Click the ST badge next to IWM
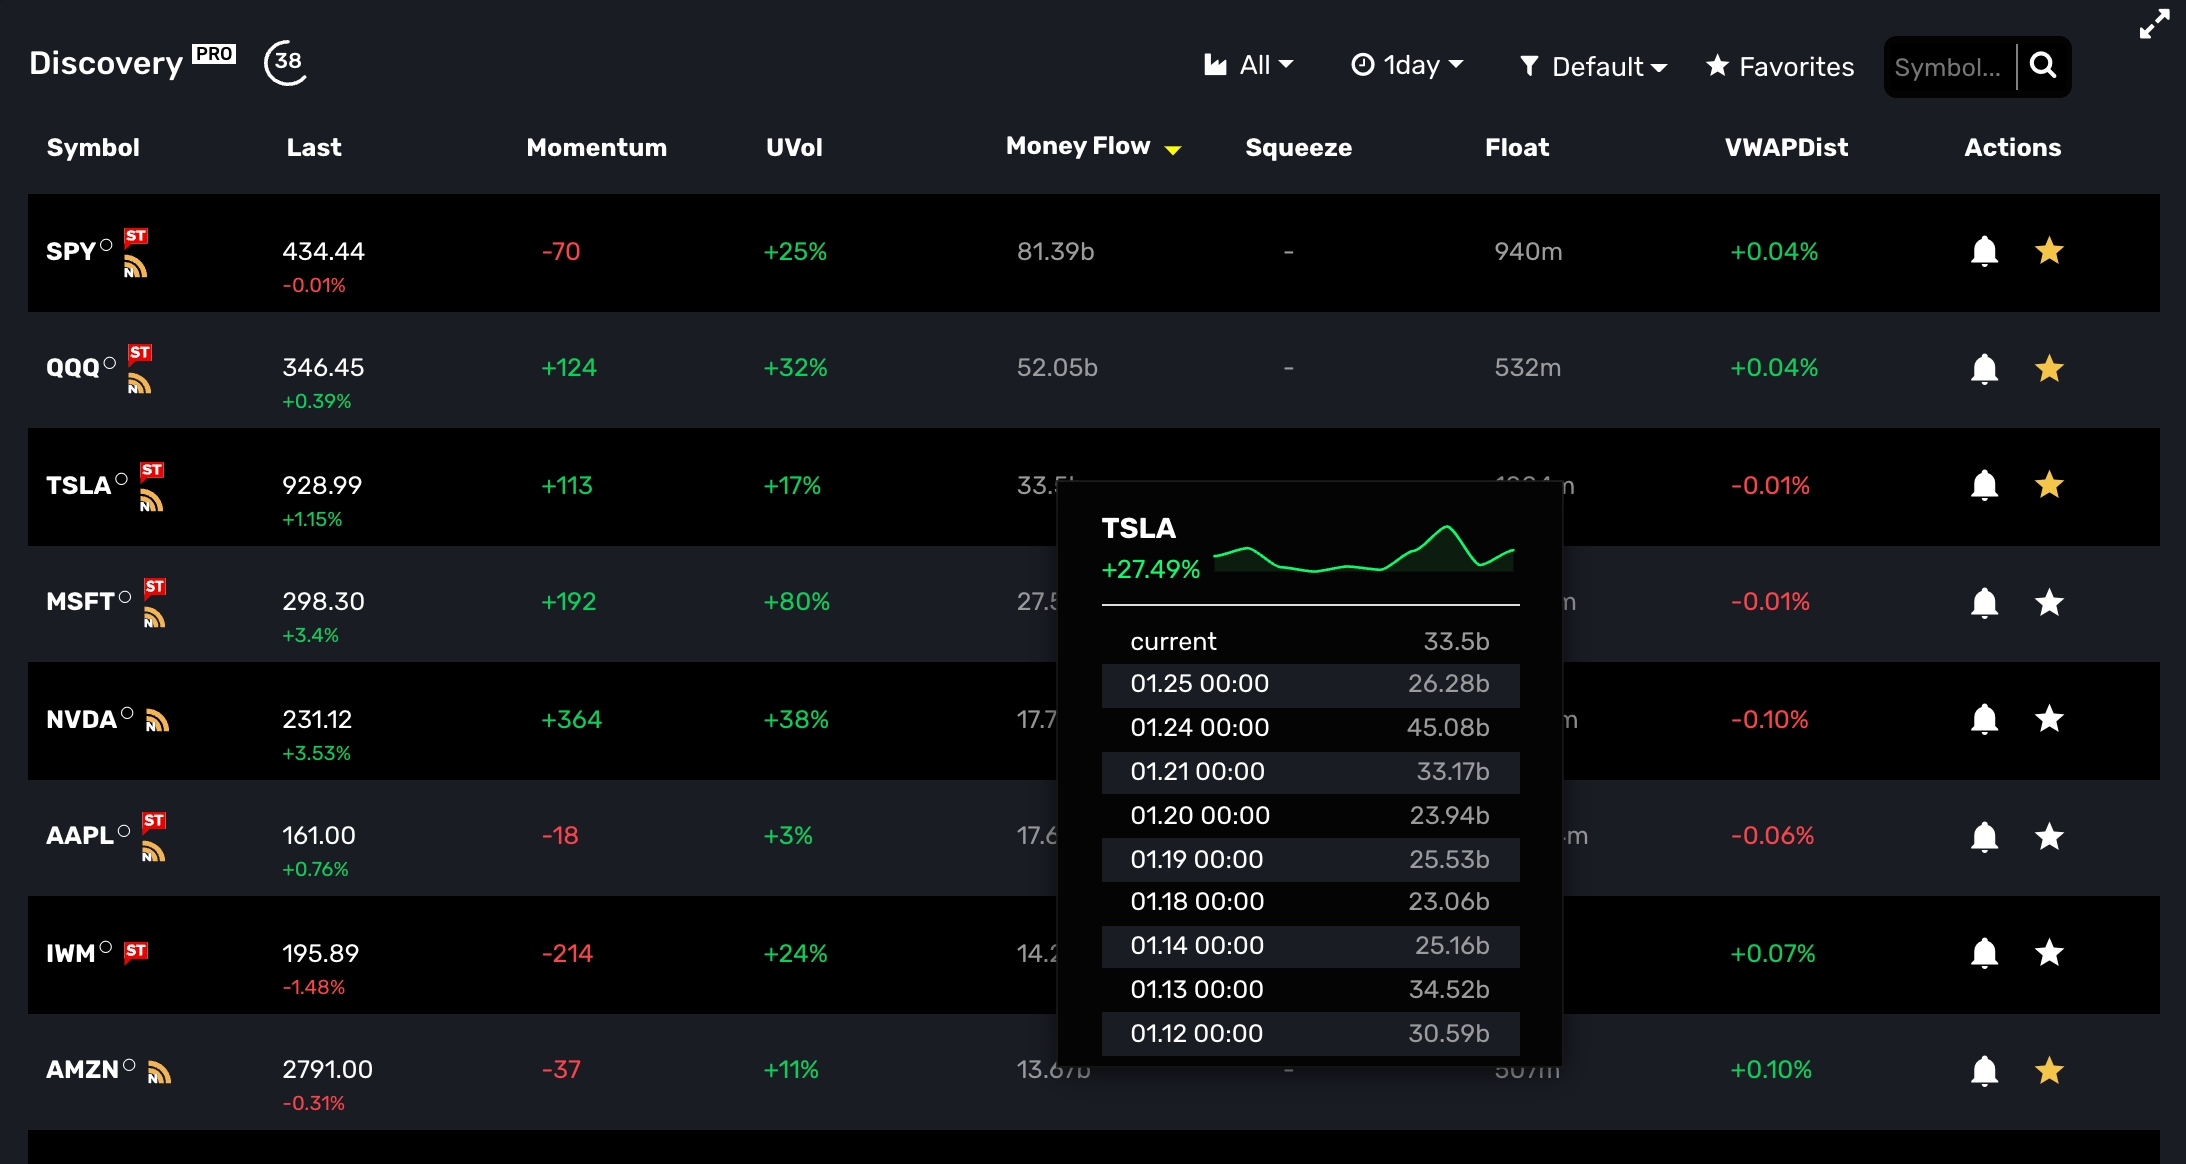 [136, 951]
